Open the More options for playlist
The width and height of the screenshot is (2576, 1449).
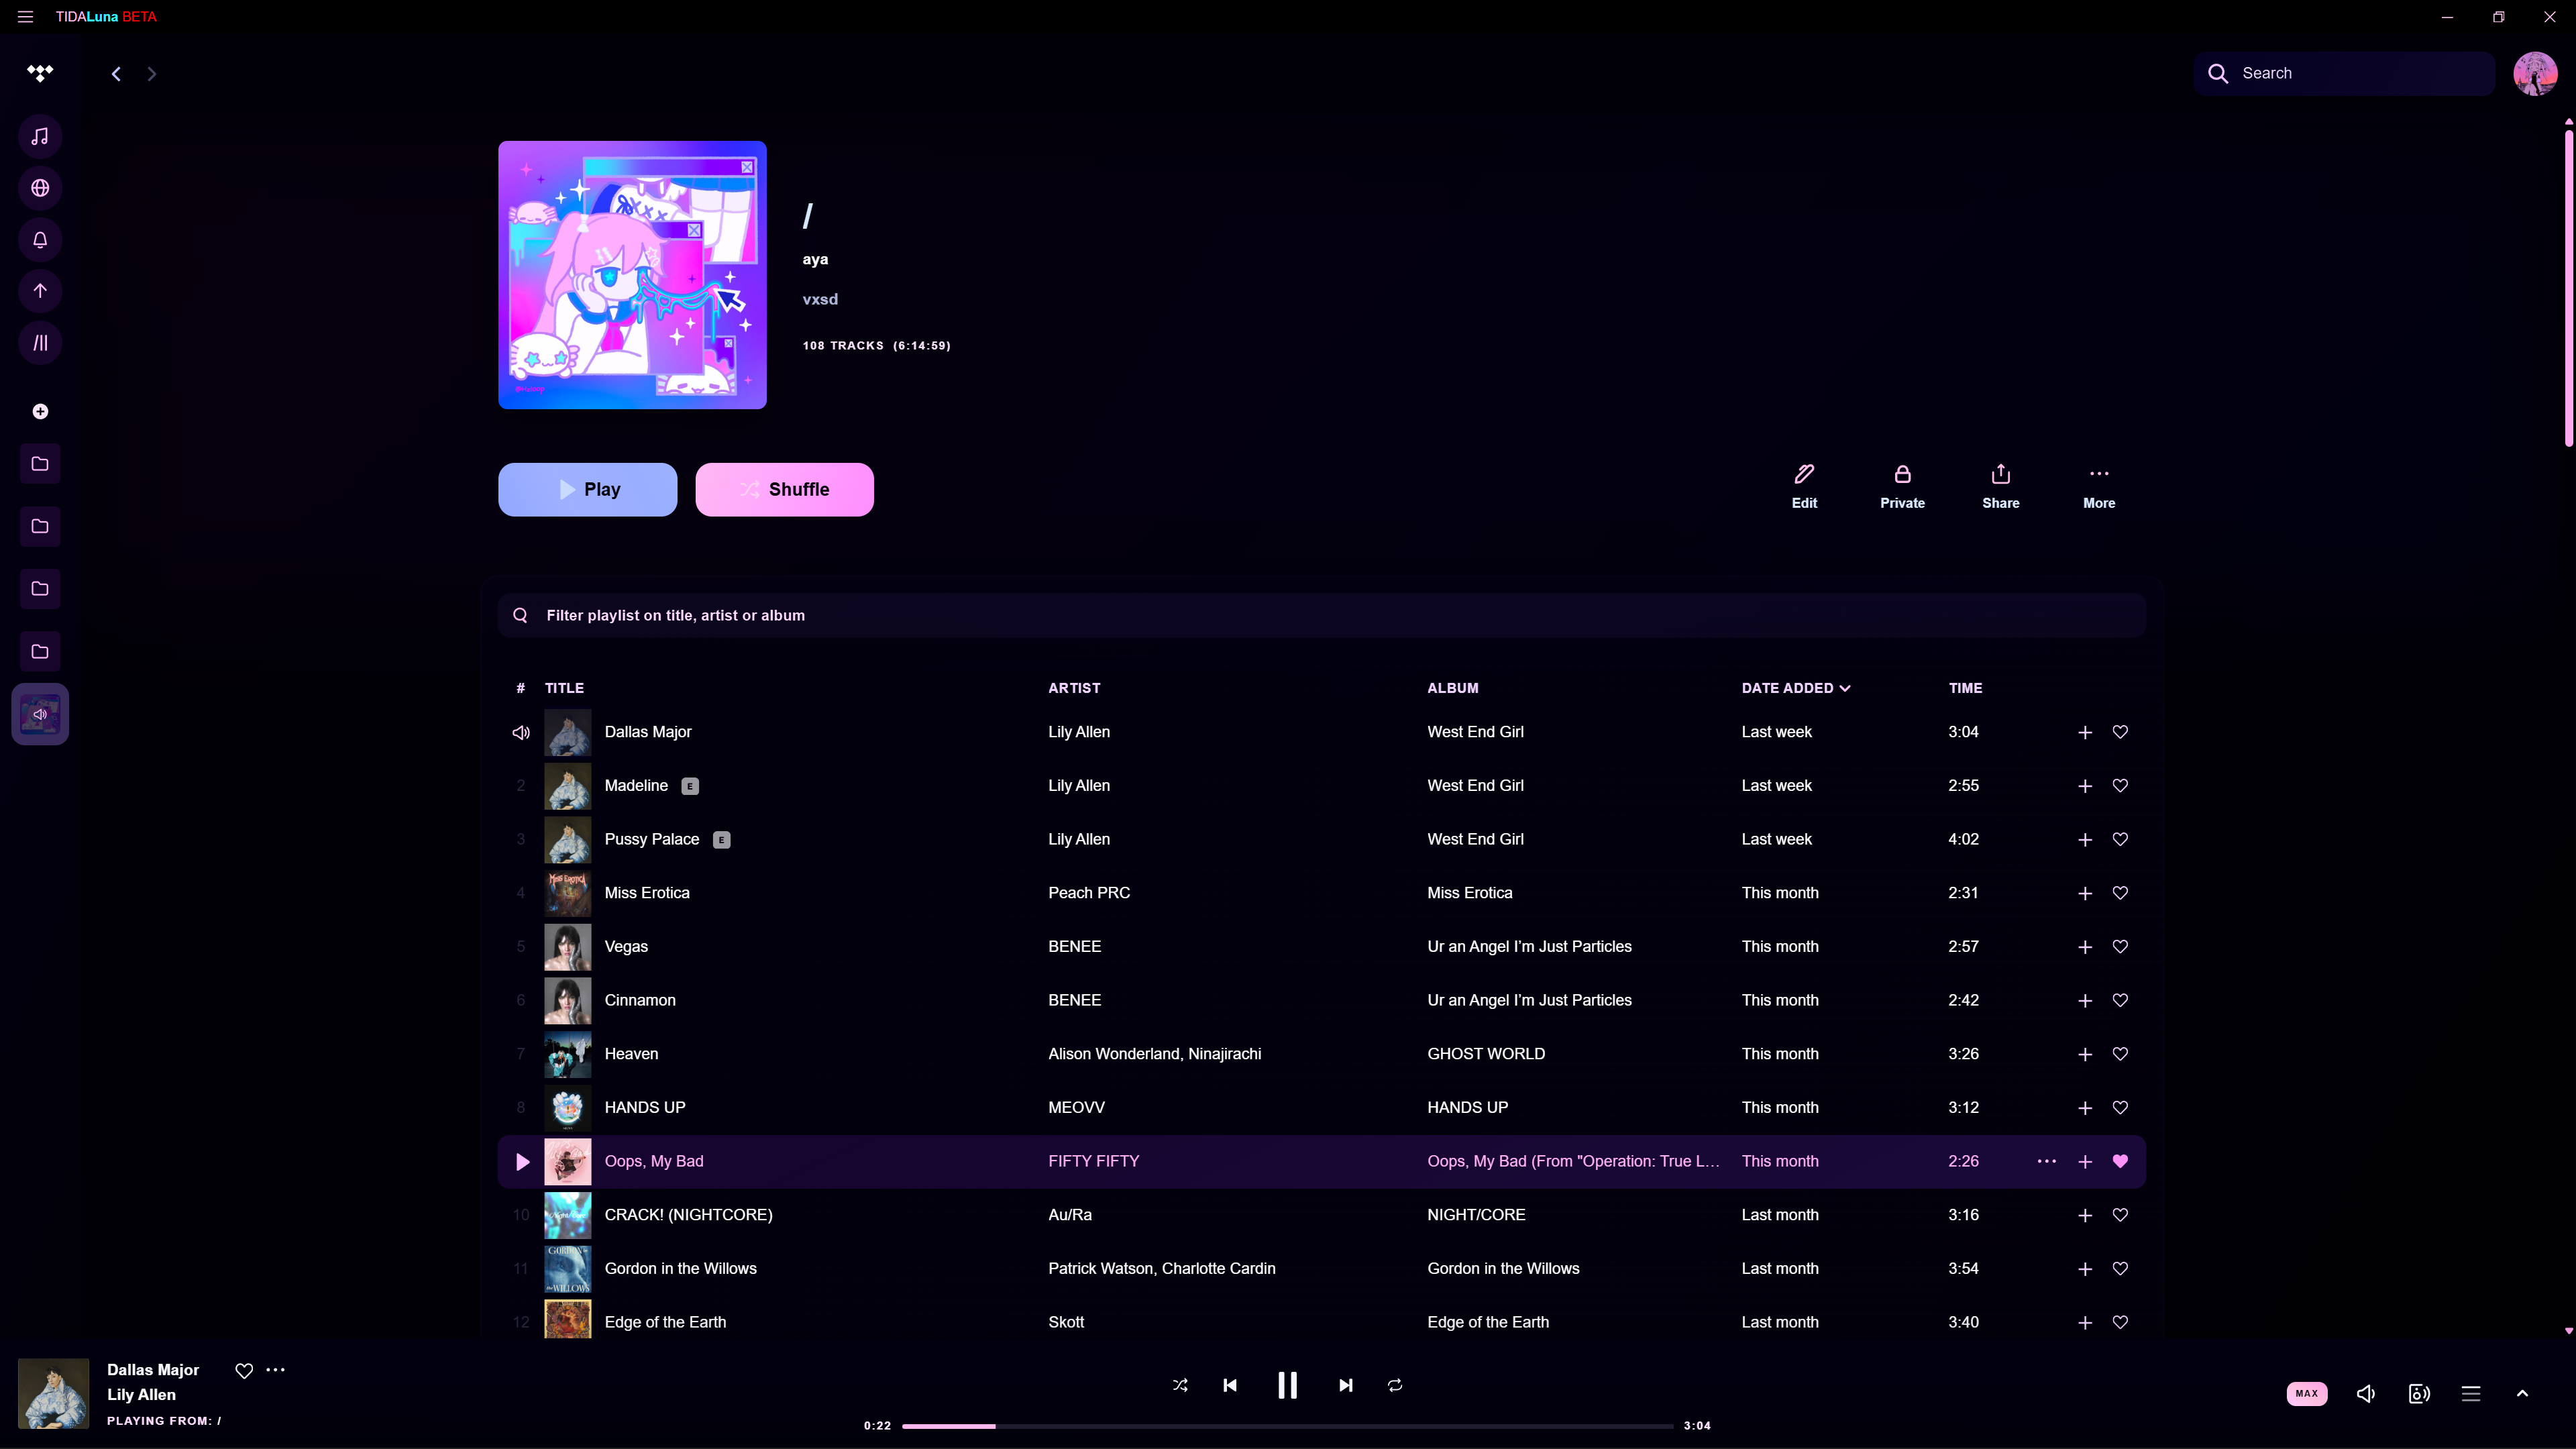click(x=2098, y=474)
